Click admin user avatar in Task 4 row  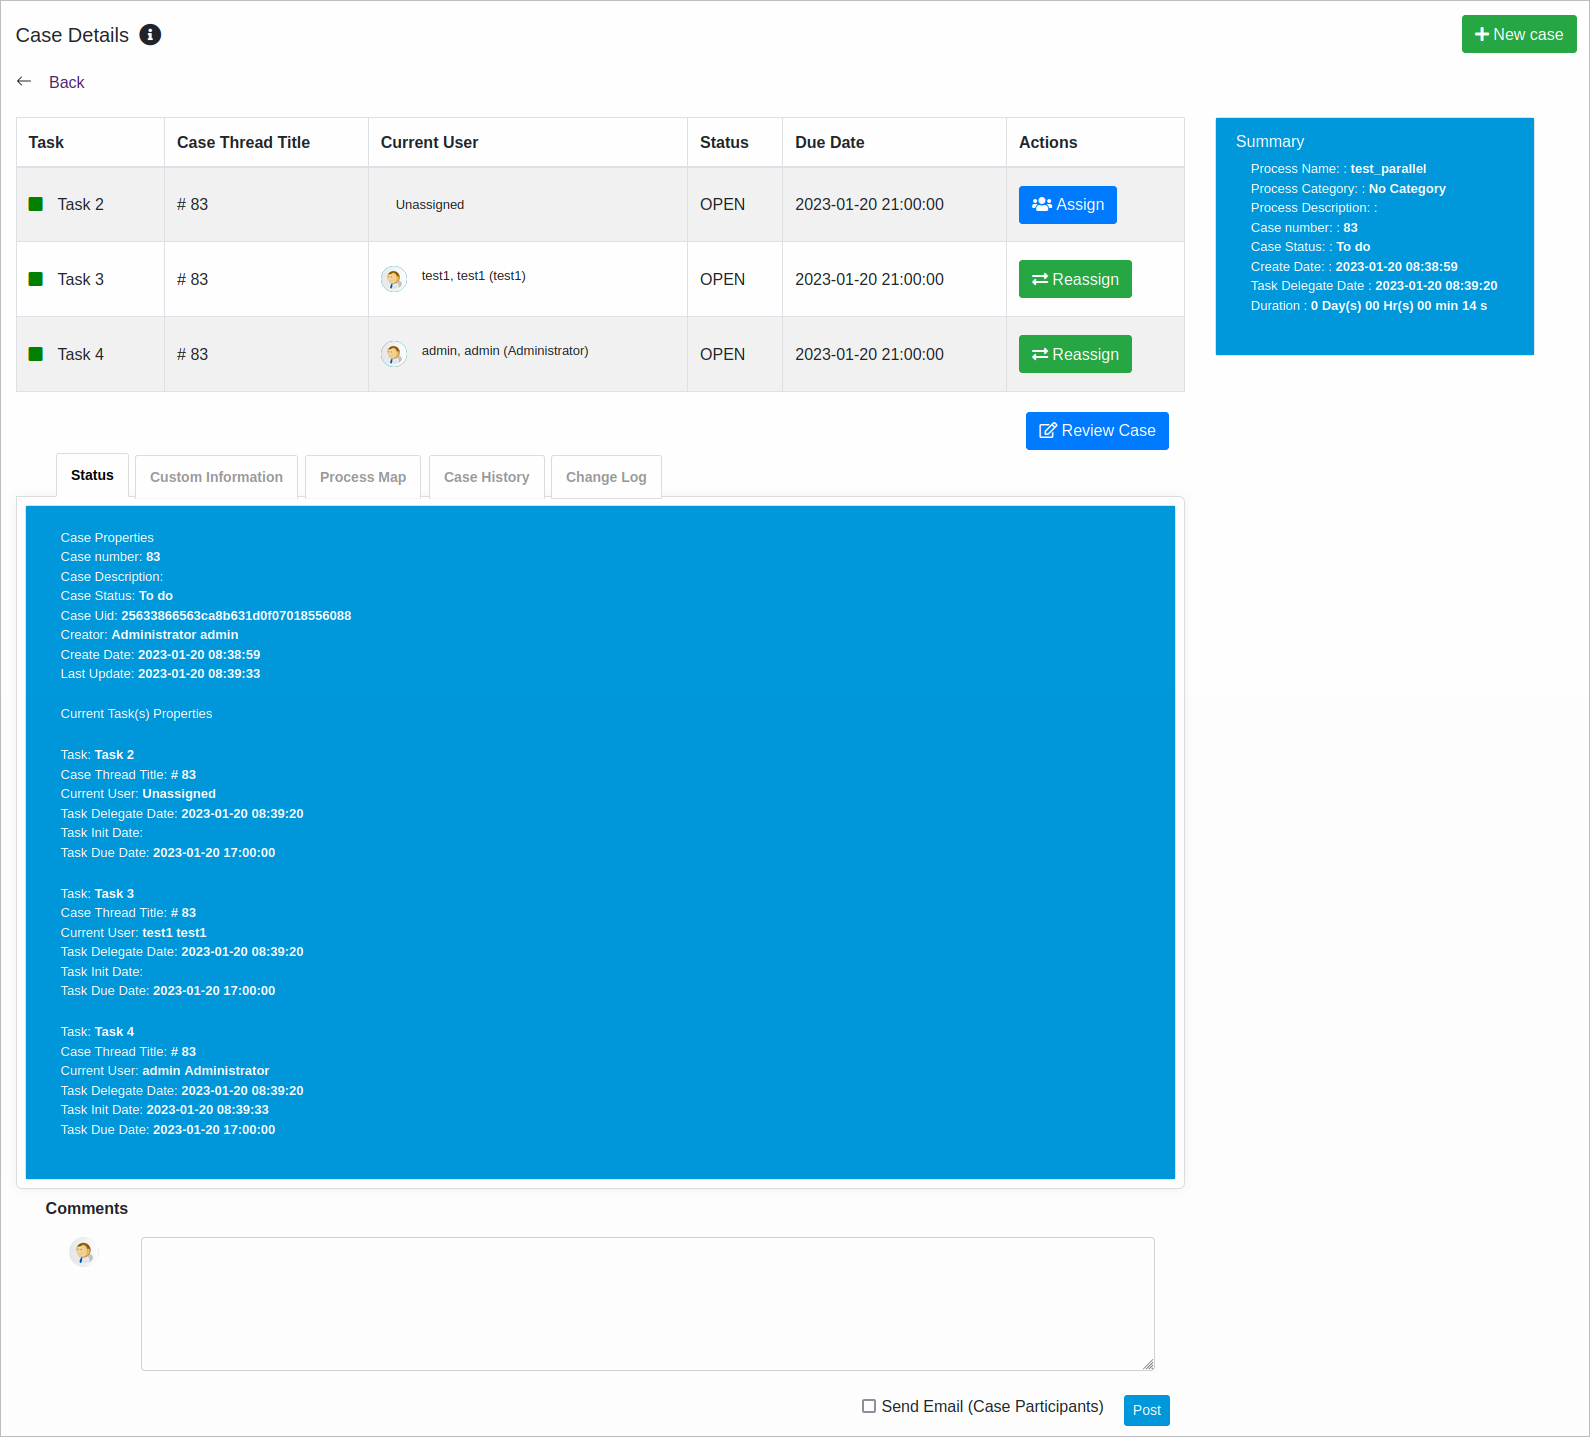[394, 354]
